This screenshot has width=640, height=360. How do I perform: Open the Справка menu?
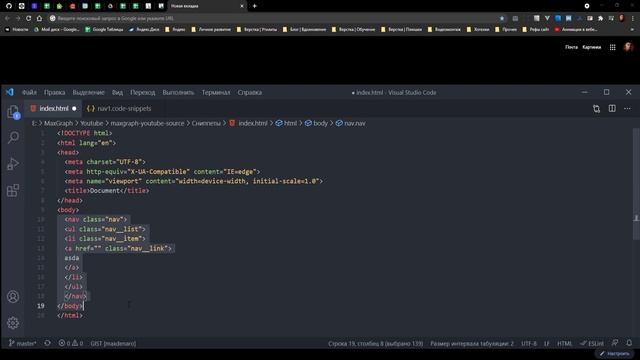249,93
